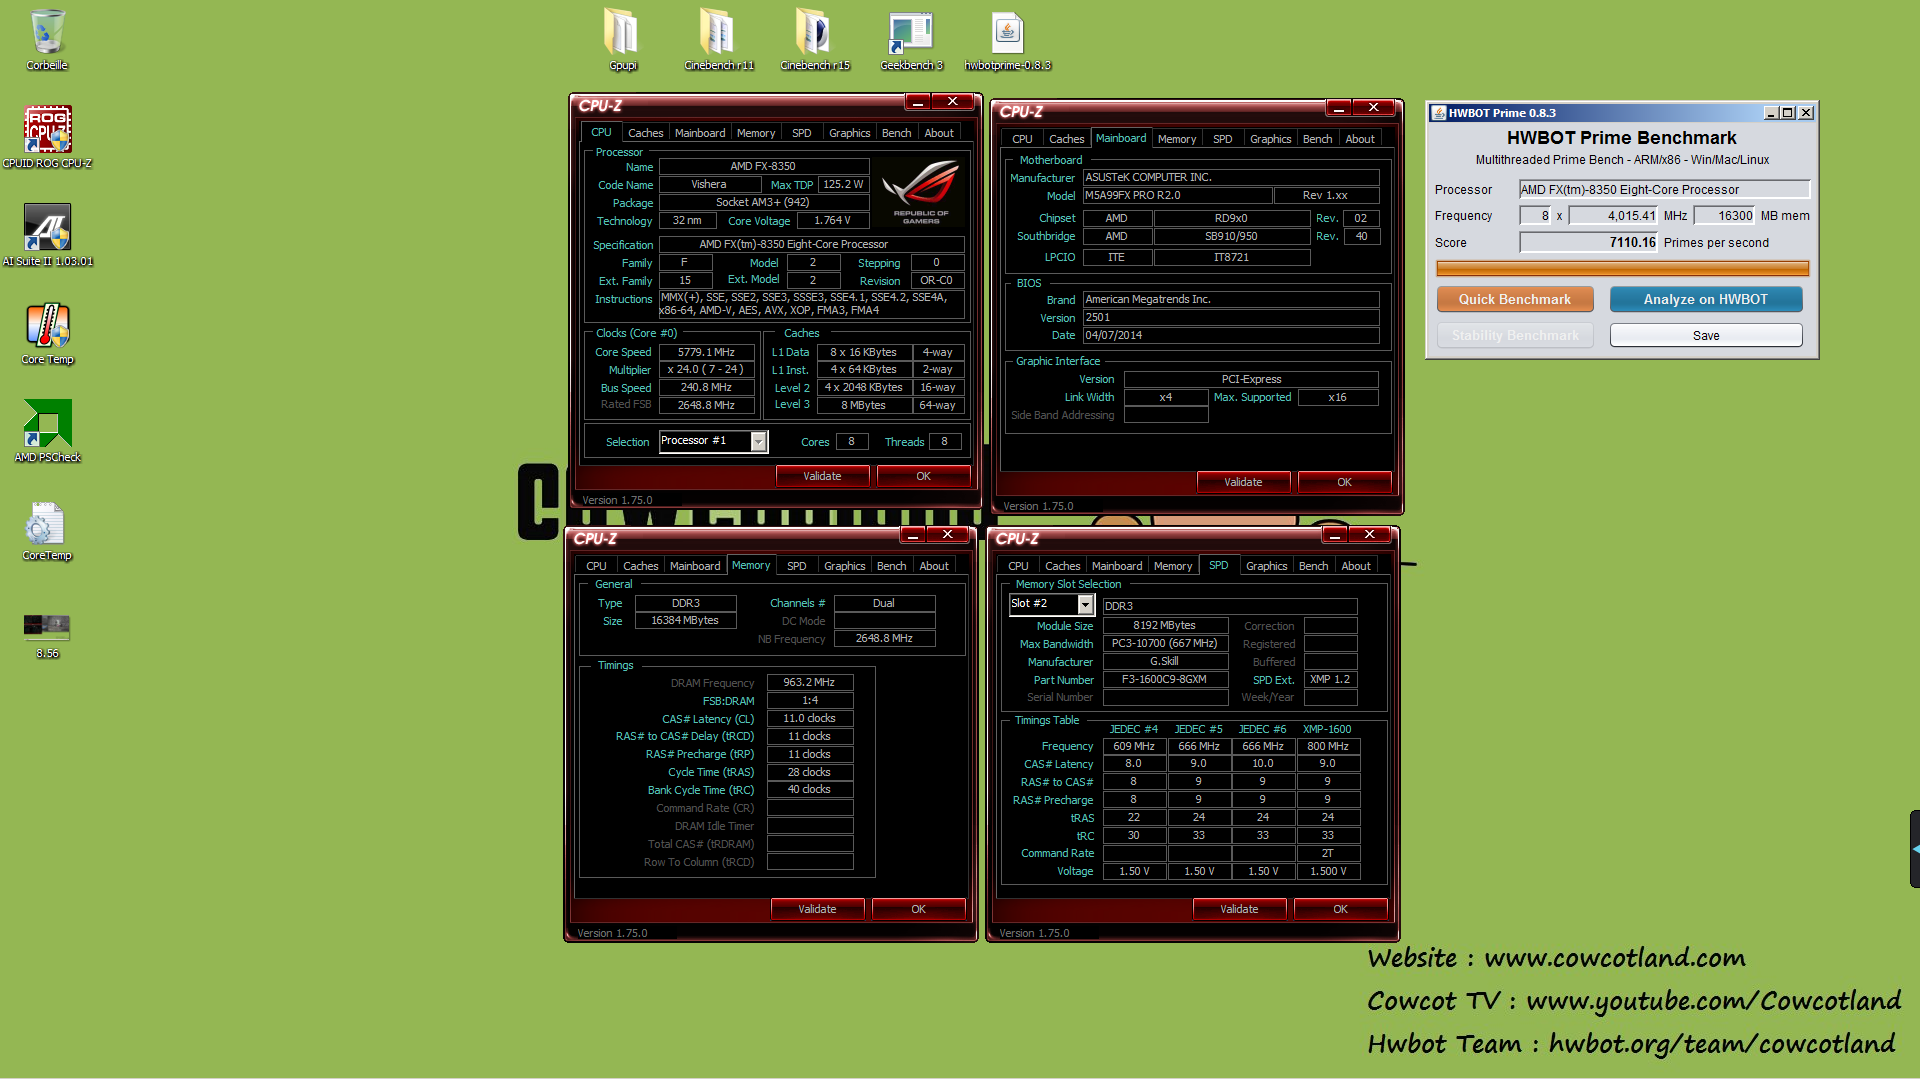Open the hwbotprime-0.8.3 jar file
Screen dimensions: 1920x1080
[1007, 40]
